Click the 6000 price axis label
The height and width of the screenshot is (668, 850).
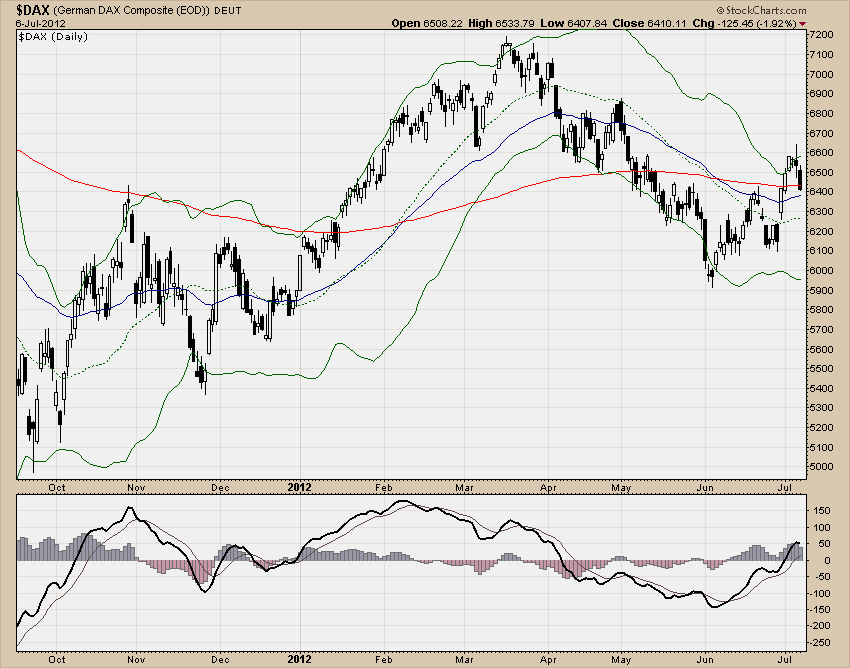tap(821, 271)
